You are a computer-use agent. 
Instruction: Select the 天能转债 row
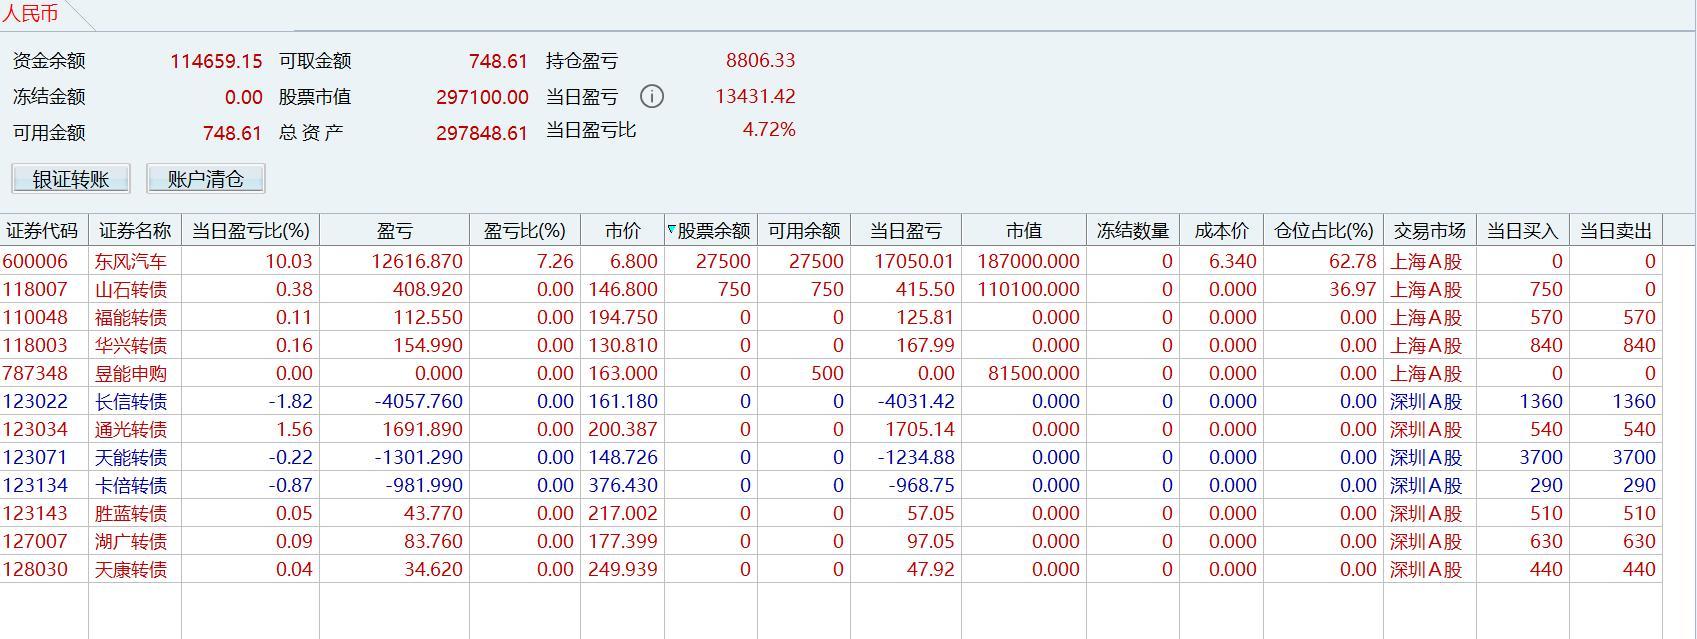tap(831, 457)
